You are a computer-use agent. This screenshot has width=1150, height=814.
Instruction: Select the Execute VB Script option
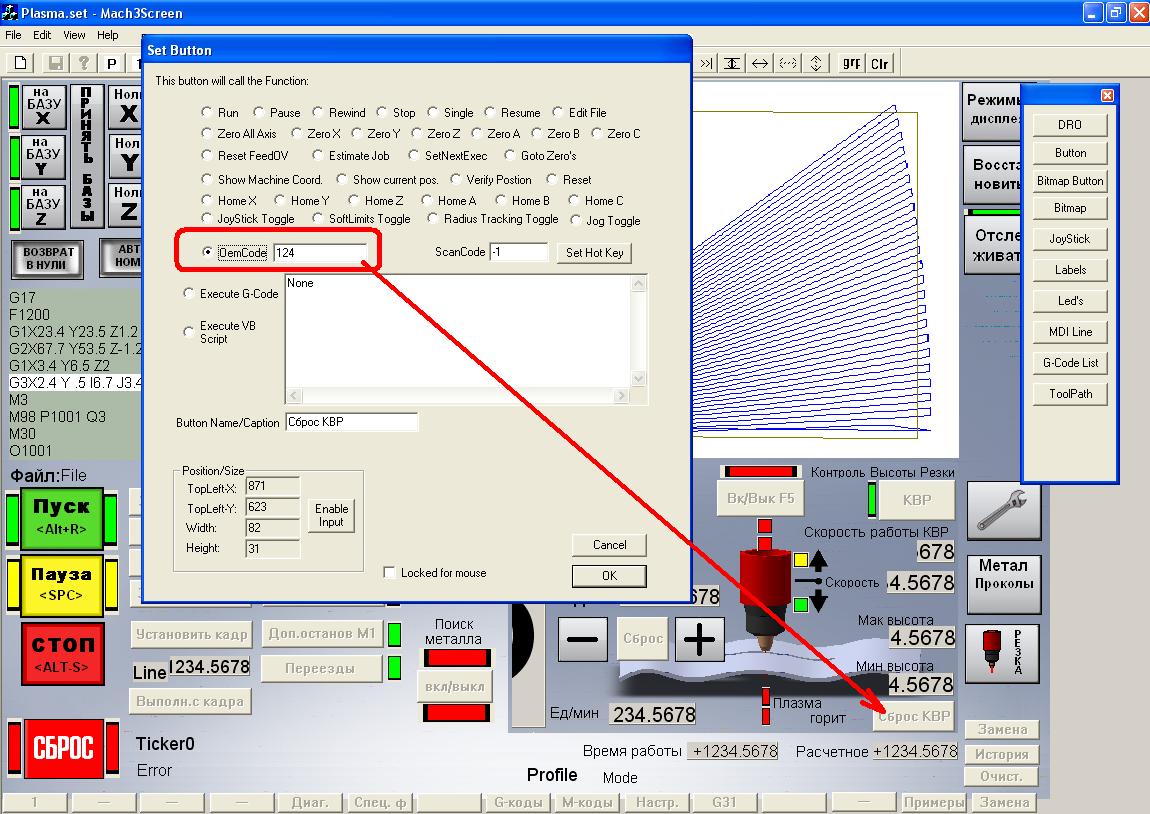pyautogui.click(x=188, y=331)
